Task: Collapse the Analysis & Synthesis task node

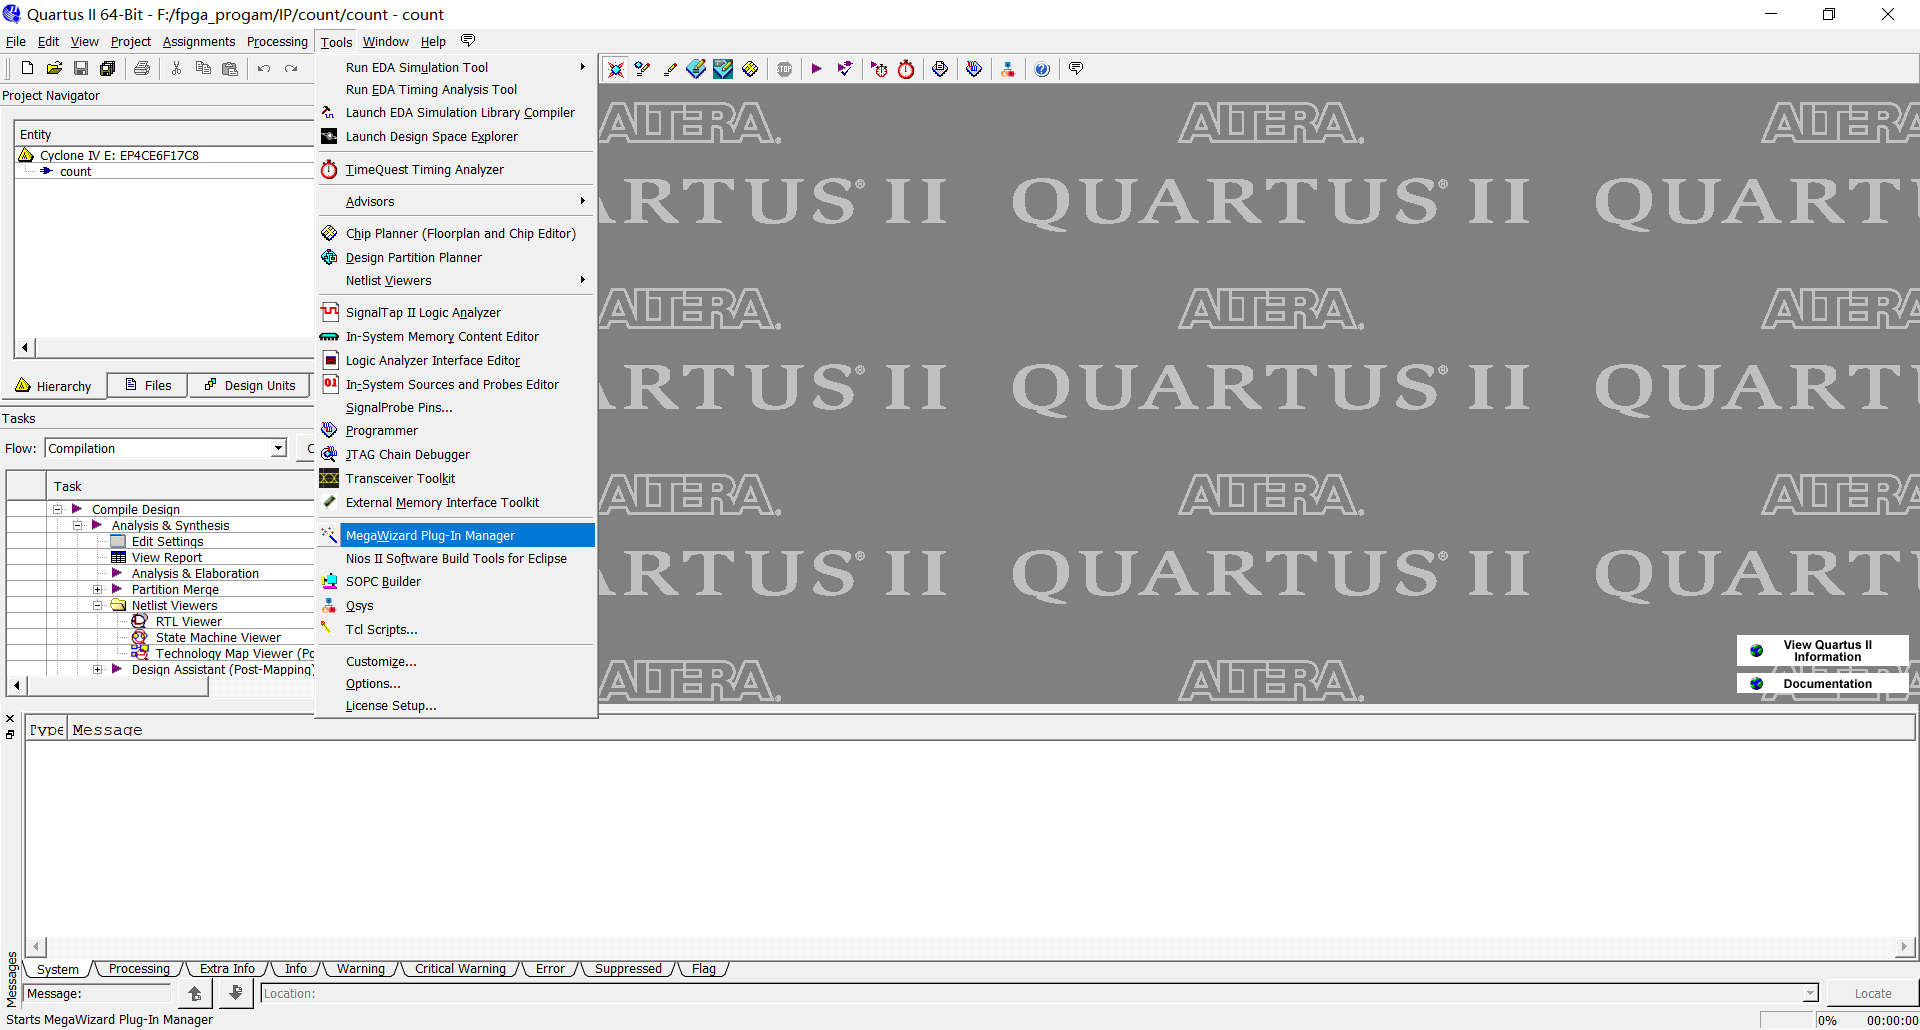Action: click(x=77, y=525)
